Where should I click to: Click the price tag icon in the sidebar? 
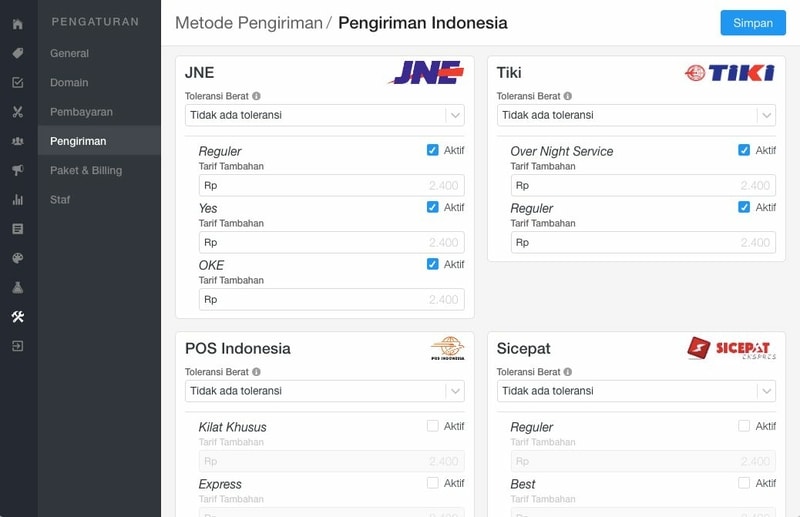pyautogui.click(x=18, y=53)
